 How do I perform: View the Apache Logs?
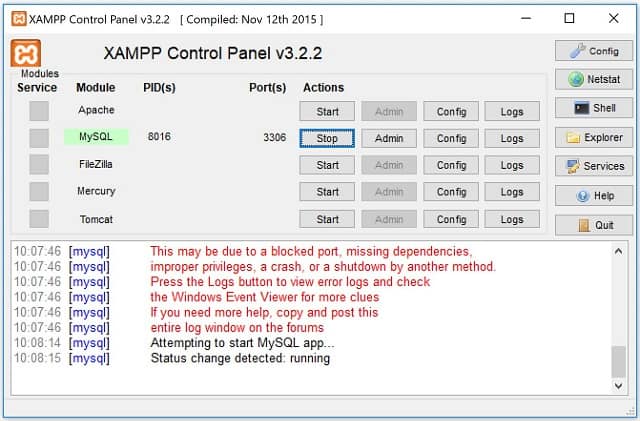pos(512,111)
